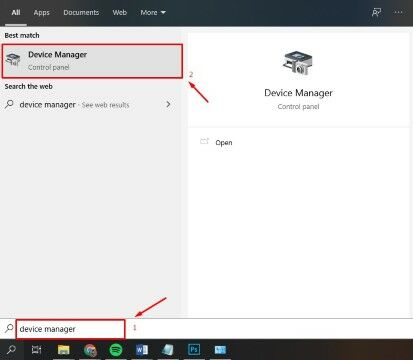
Task: Expand web results chevron arrow
Action: pyautogui.click(x=168, y=104)
